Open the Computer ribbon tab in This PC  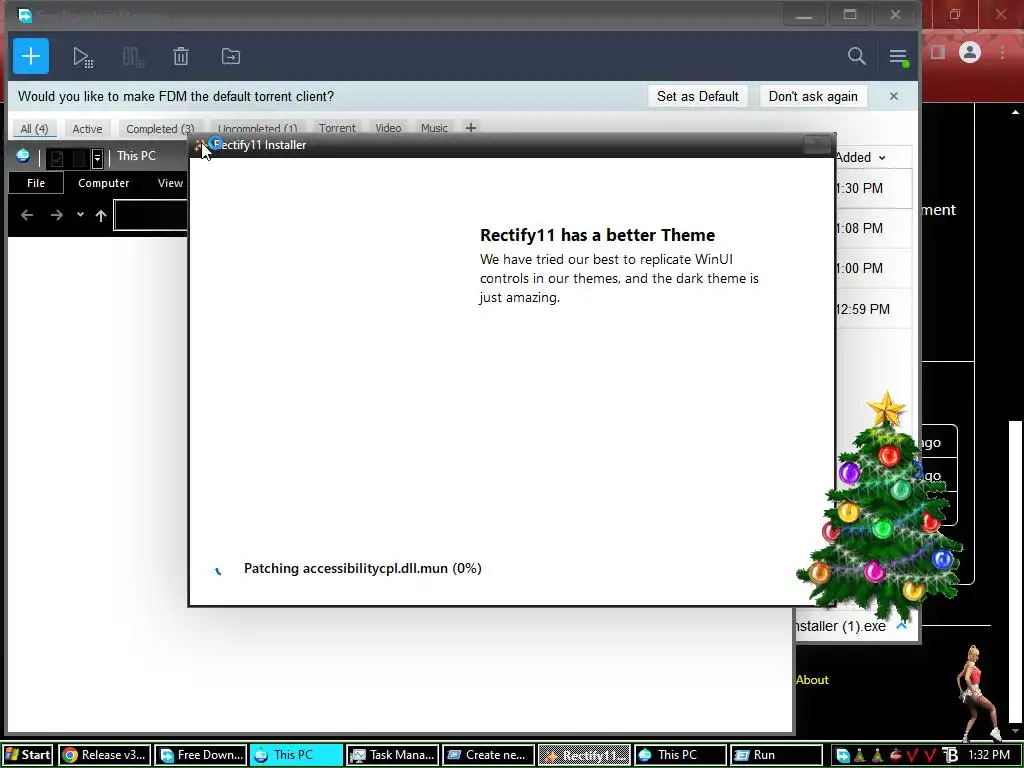click(x=103, y=183)
